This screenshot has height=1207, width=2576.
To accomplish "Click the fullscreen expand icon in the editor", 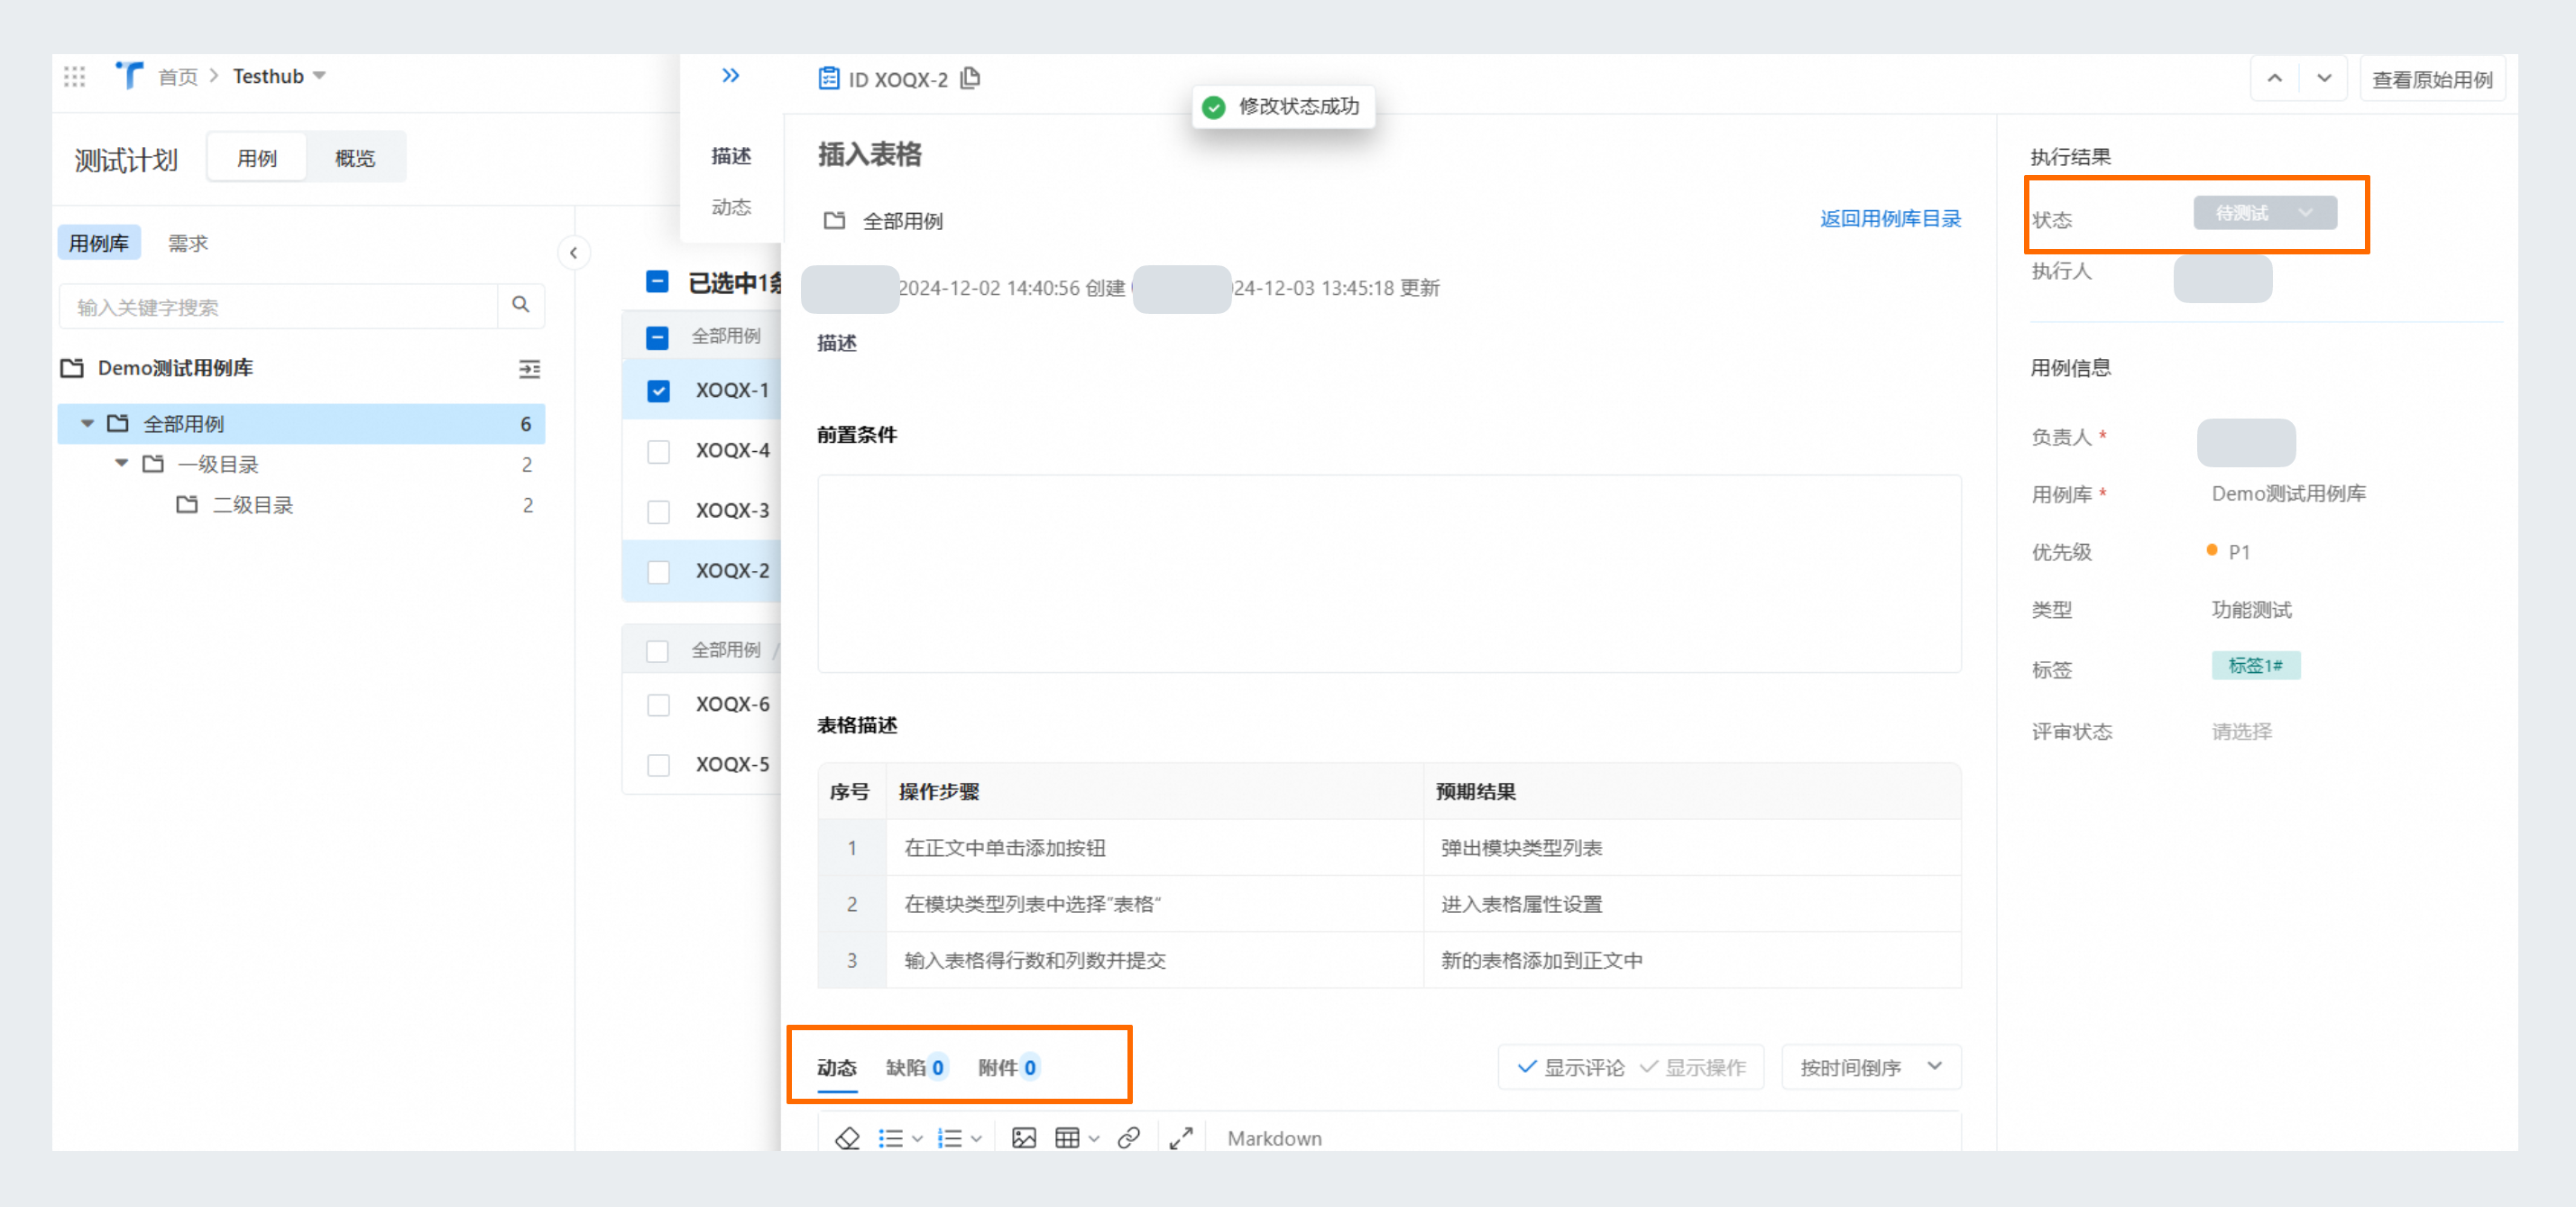I will pyautogui.click(x=1181, y=1138).
